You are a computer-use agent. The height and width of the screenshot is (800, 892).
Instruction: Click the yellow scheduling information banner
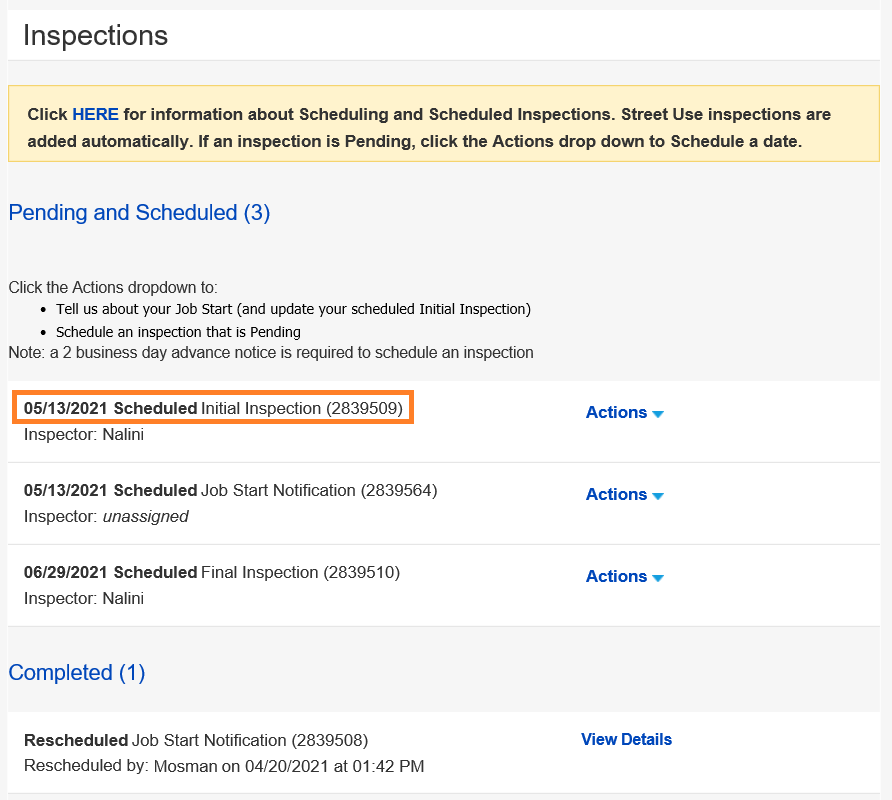446,124
